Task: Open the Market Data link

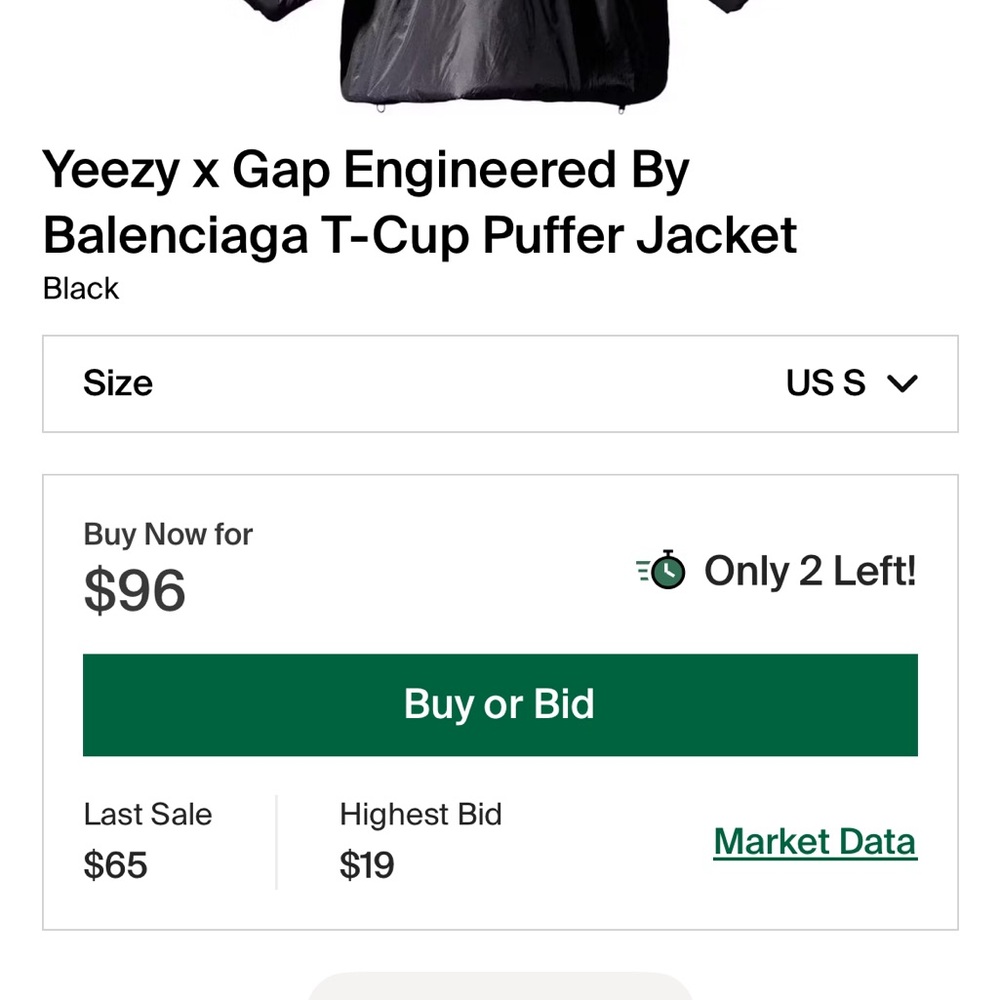Action: point(815,841)
